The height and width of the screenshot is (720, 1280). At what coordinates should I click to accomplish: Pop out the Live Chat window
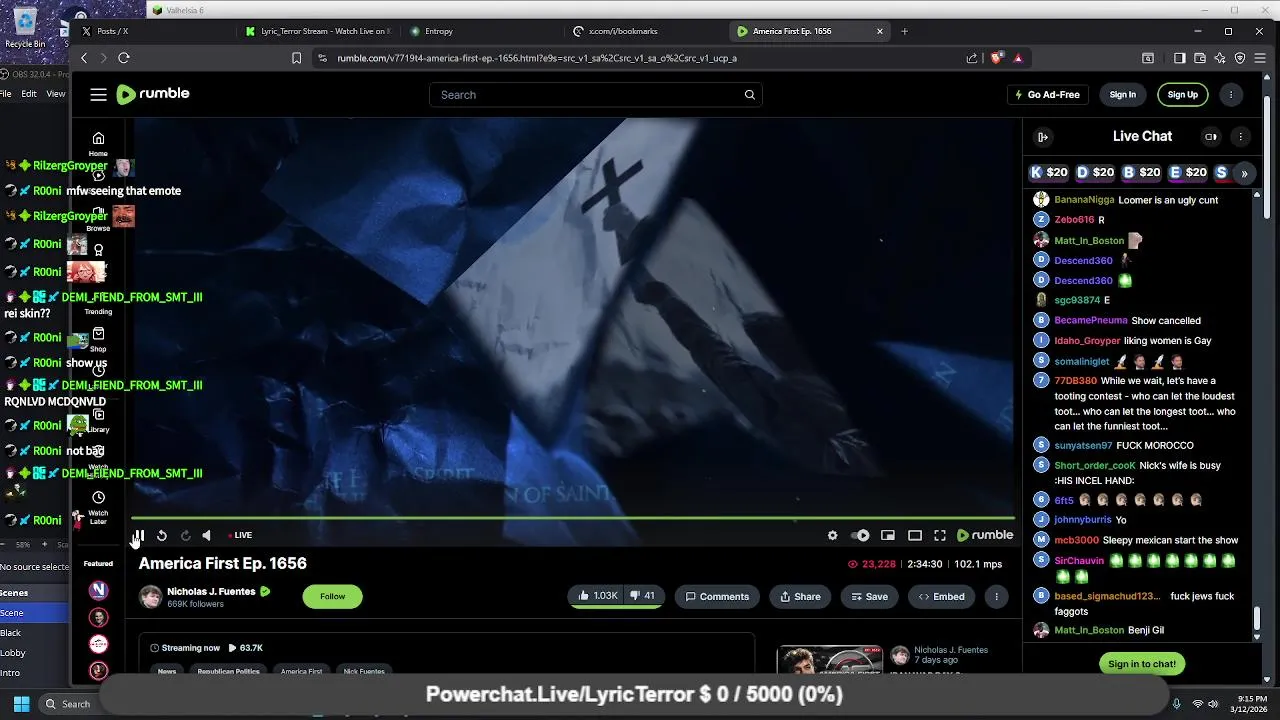pos(1210,137)
